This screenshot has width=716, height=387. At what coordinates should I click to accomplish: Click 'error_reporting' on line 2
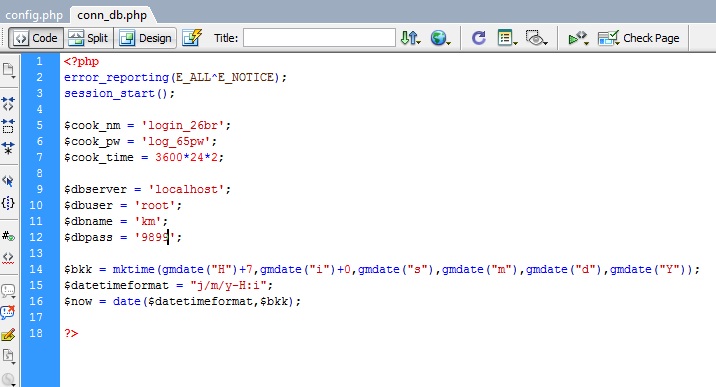[116, 78]
